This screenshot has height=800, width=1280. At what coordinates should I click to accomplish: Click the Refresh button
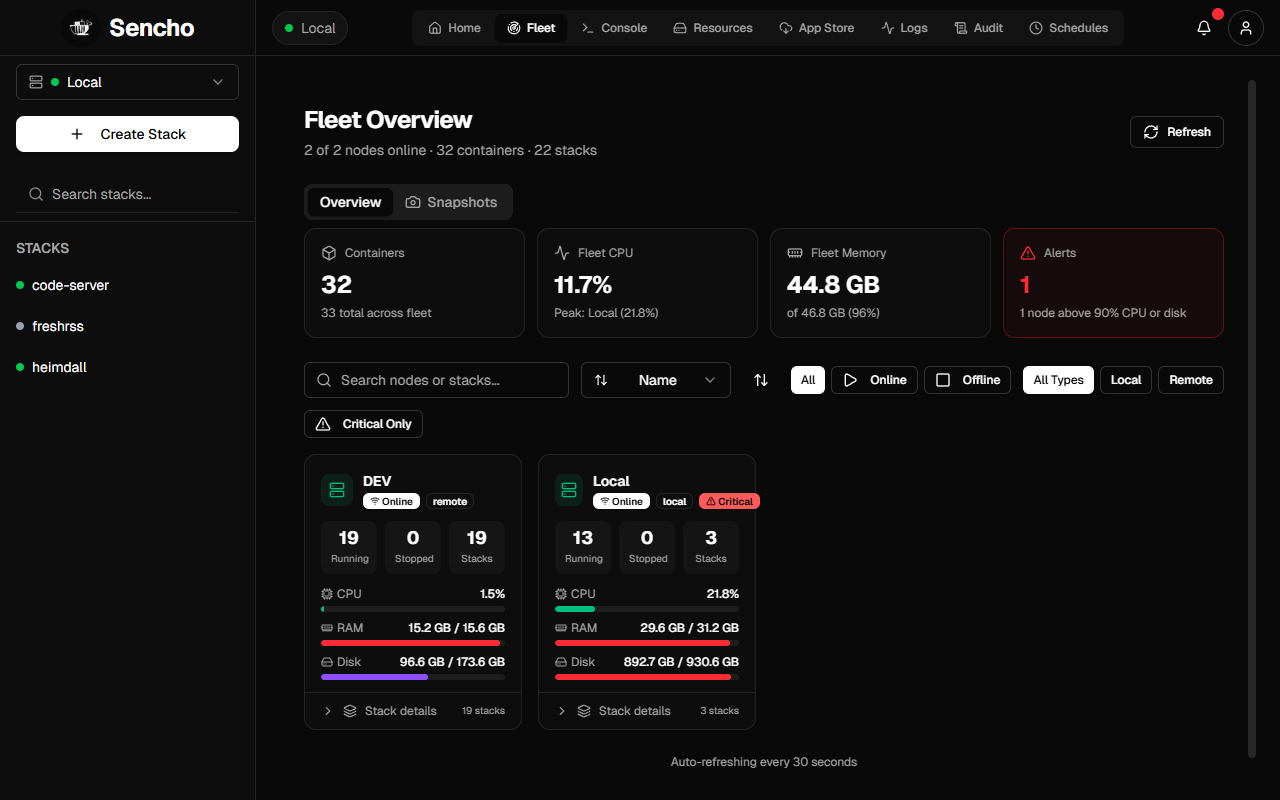(1177, 132)
